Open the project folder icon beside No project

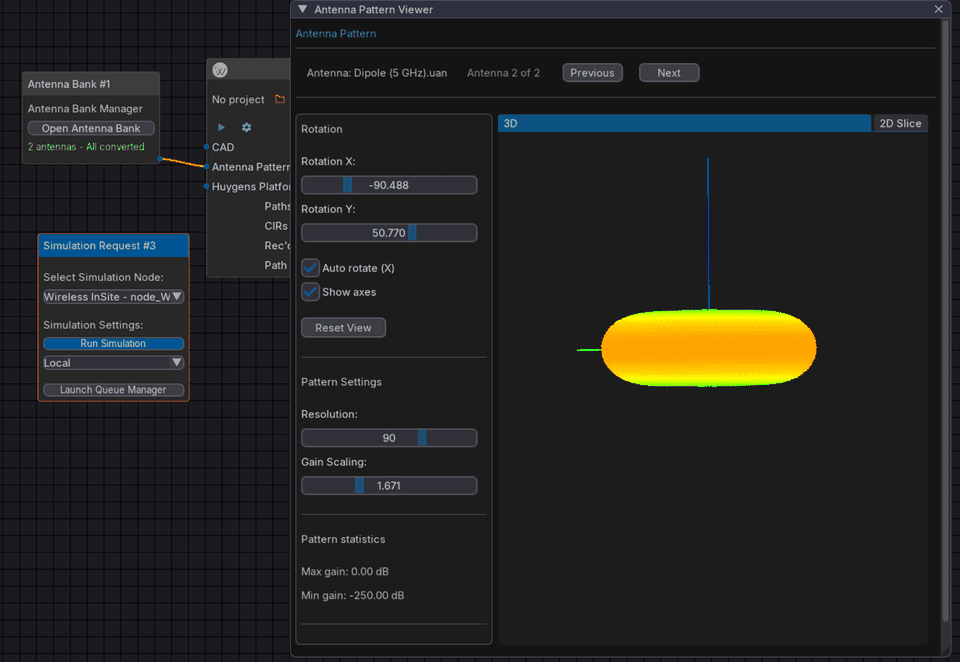point(280,99)
